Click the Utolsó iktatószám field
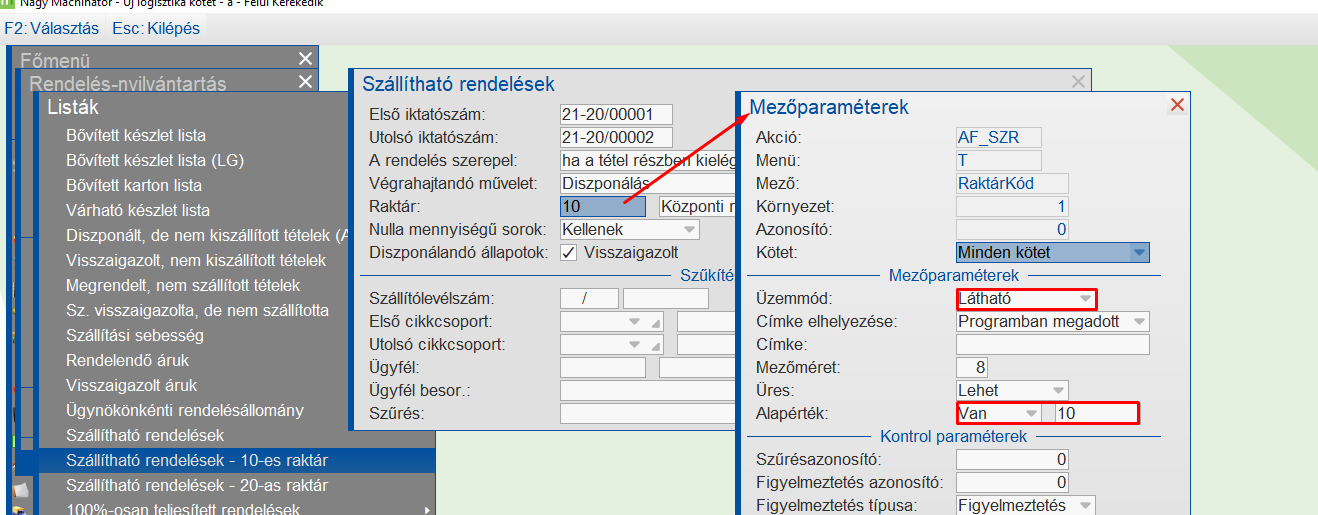 click(616, 138)
